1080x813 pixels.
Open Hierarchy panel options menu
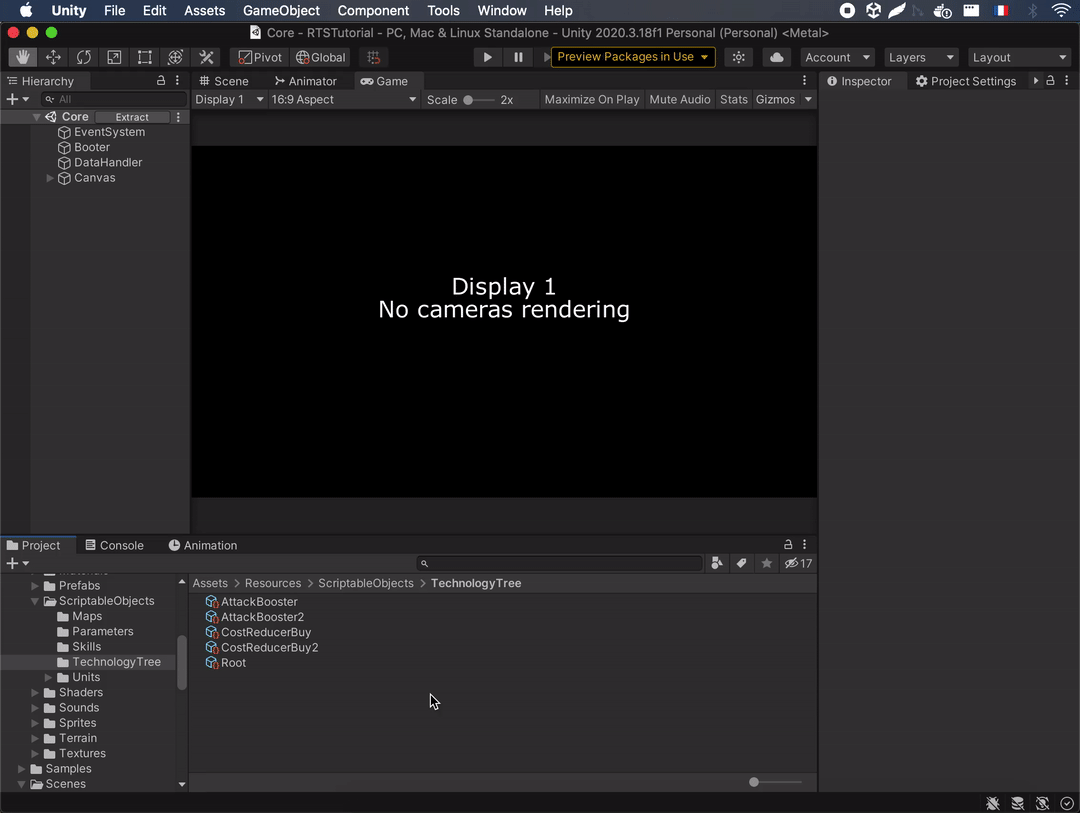[177, 81]
